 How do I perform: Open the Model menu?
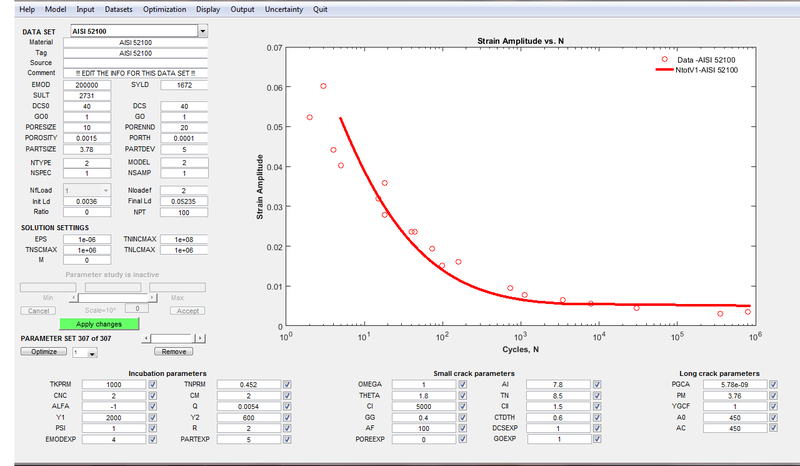pyautogui.click(x=55, y=8)
